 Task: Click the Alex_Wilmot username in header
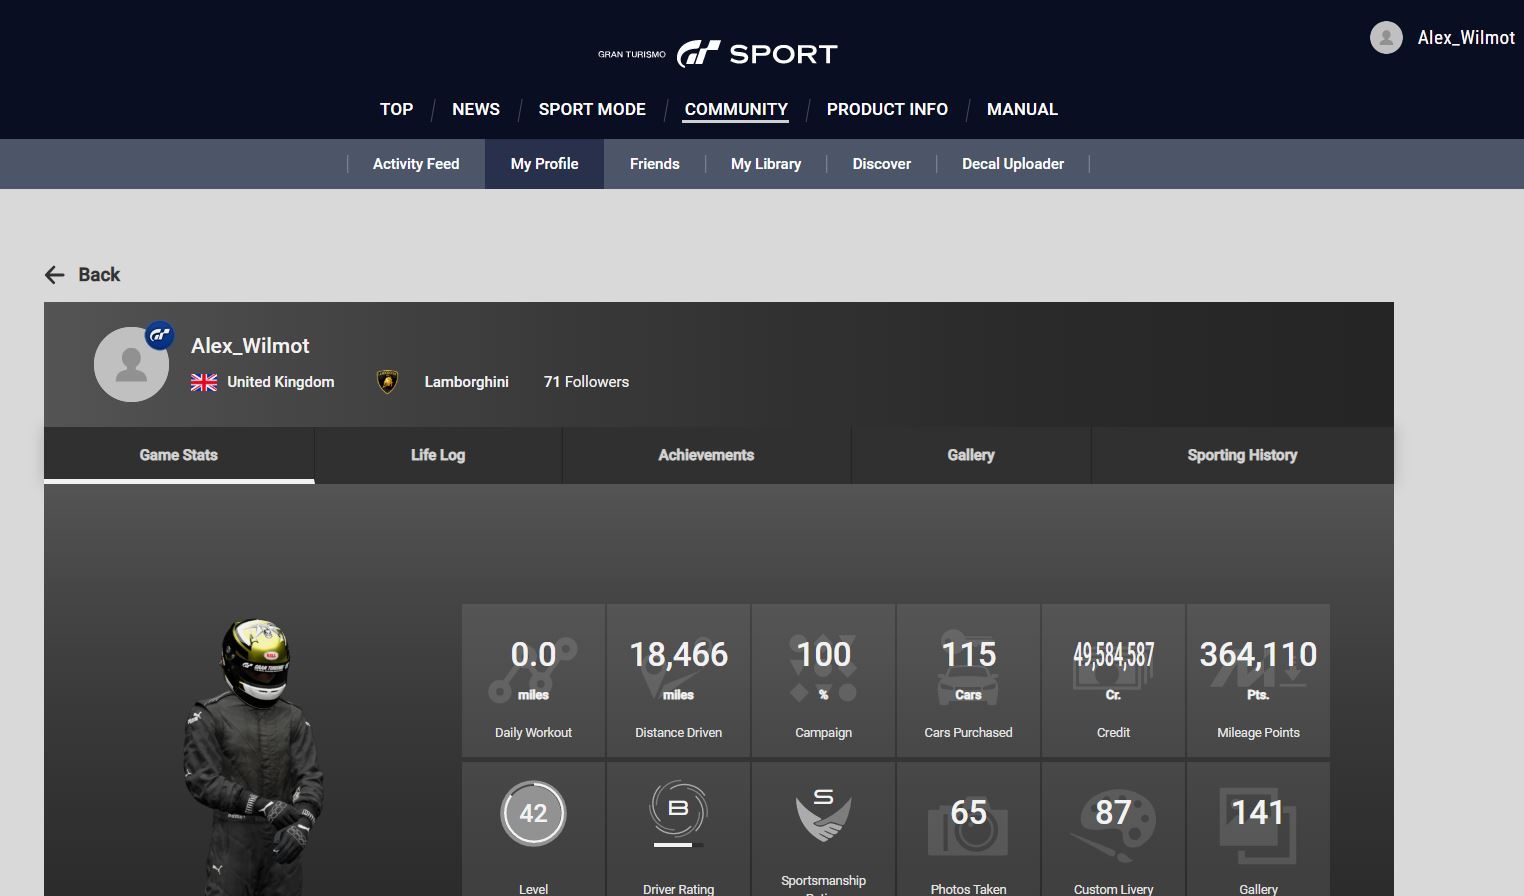click(1466, 38)
